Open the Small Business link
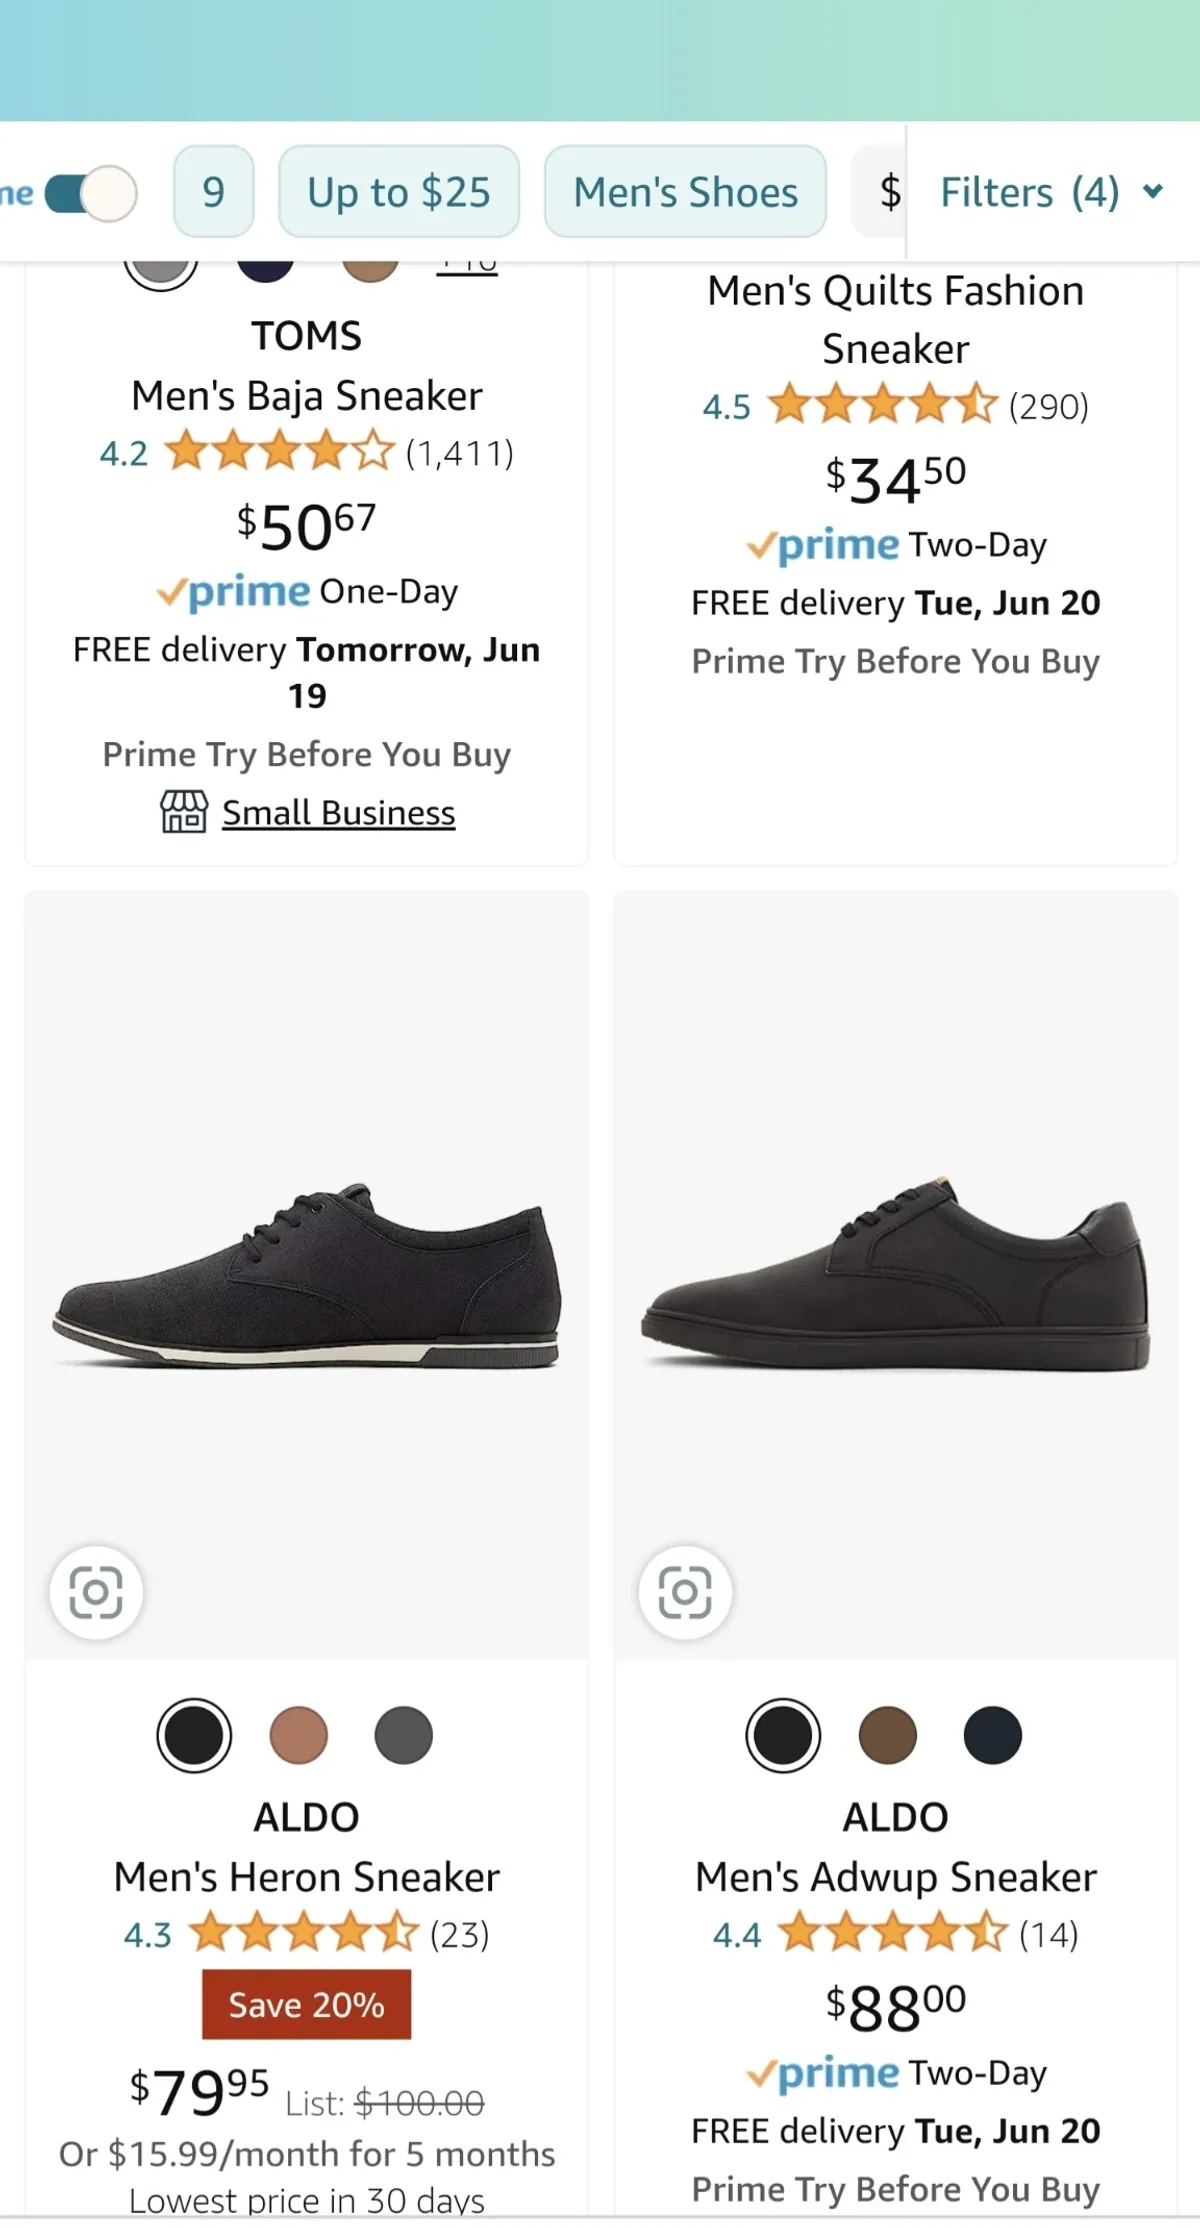1200x2228 pixels. pos(338,813)
